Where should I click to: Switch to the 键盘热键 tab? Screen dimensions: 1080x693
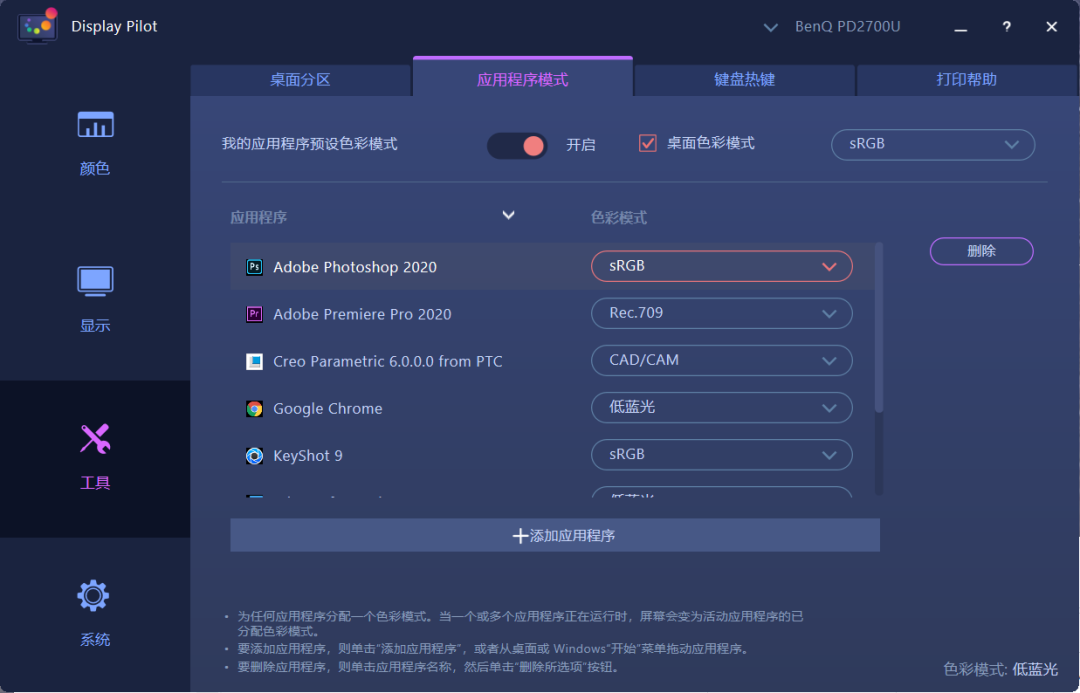pos(744,78)
